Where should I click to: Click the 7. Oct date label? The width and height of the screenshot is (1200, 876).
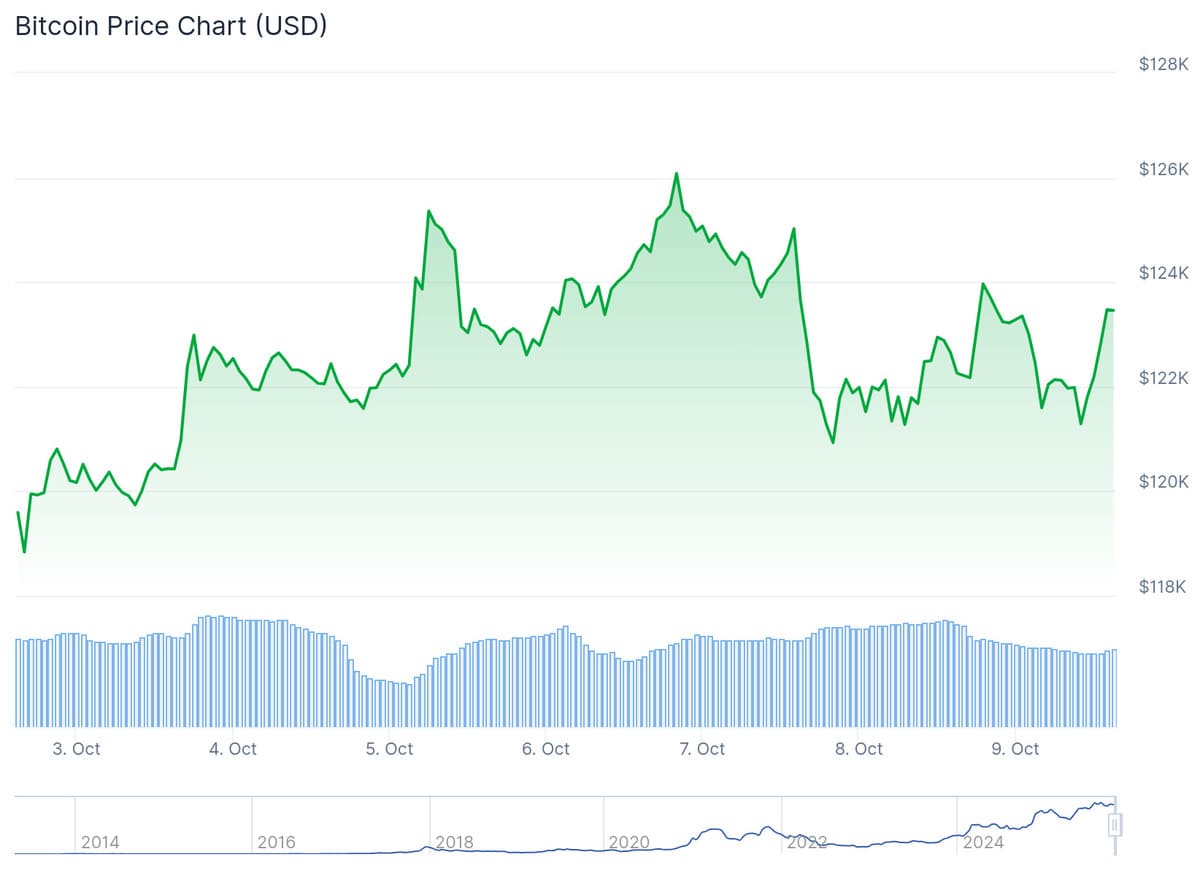(702, 749)
